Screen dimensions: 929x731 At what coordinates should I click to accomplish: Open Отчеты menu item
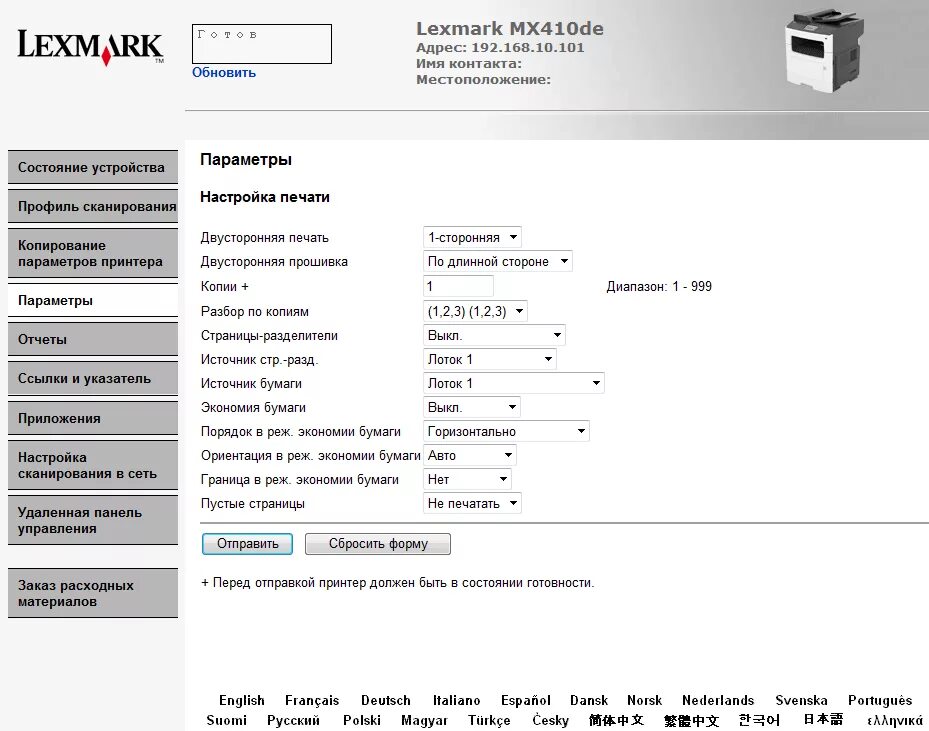coord(93,339)
